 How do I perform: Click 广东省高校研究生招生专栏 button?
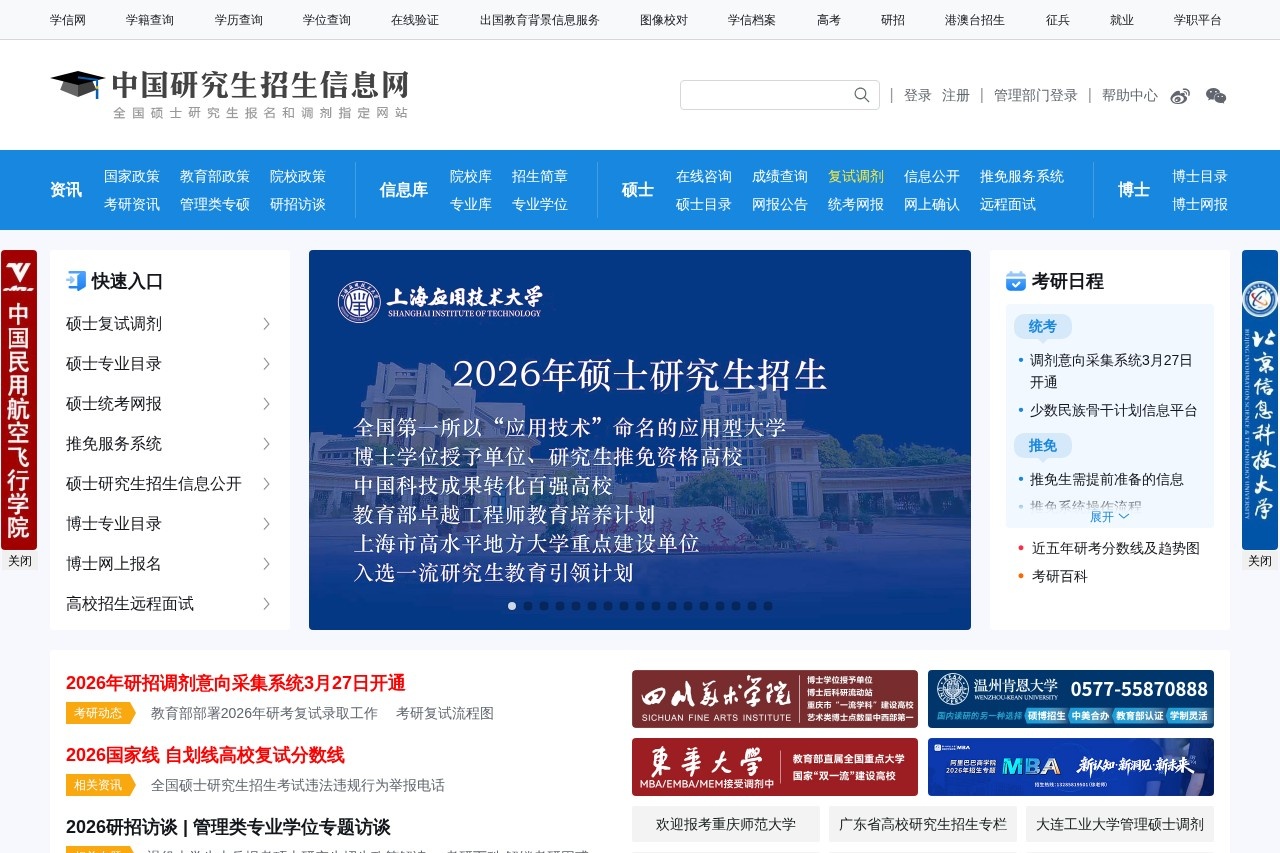tap(923, 824)
